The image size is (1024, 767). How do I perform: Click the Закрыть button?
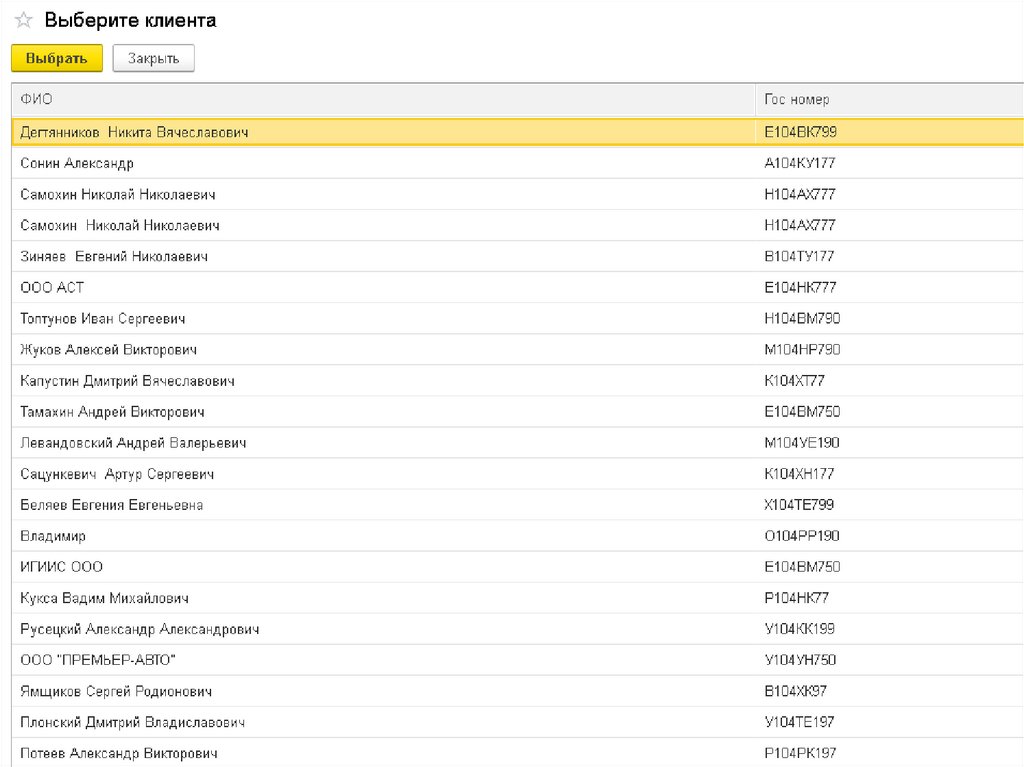153,59
